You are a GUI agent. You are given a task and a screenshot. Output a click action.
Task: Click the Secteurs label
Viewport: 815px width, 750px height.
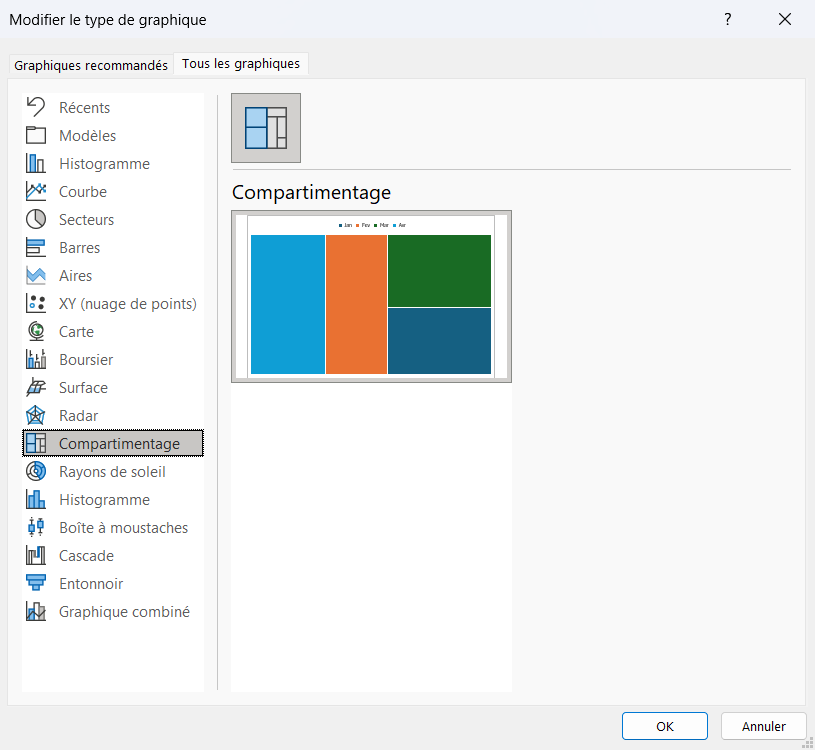(x=86, y=220)
